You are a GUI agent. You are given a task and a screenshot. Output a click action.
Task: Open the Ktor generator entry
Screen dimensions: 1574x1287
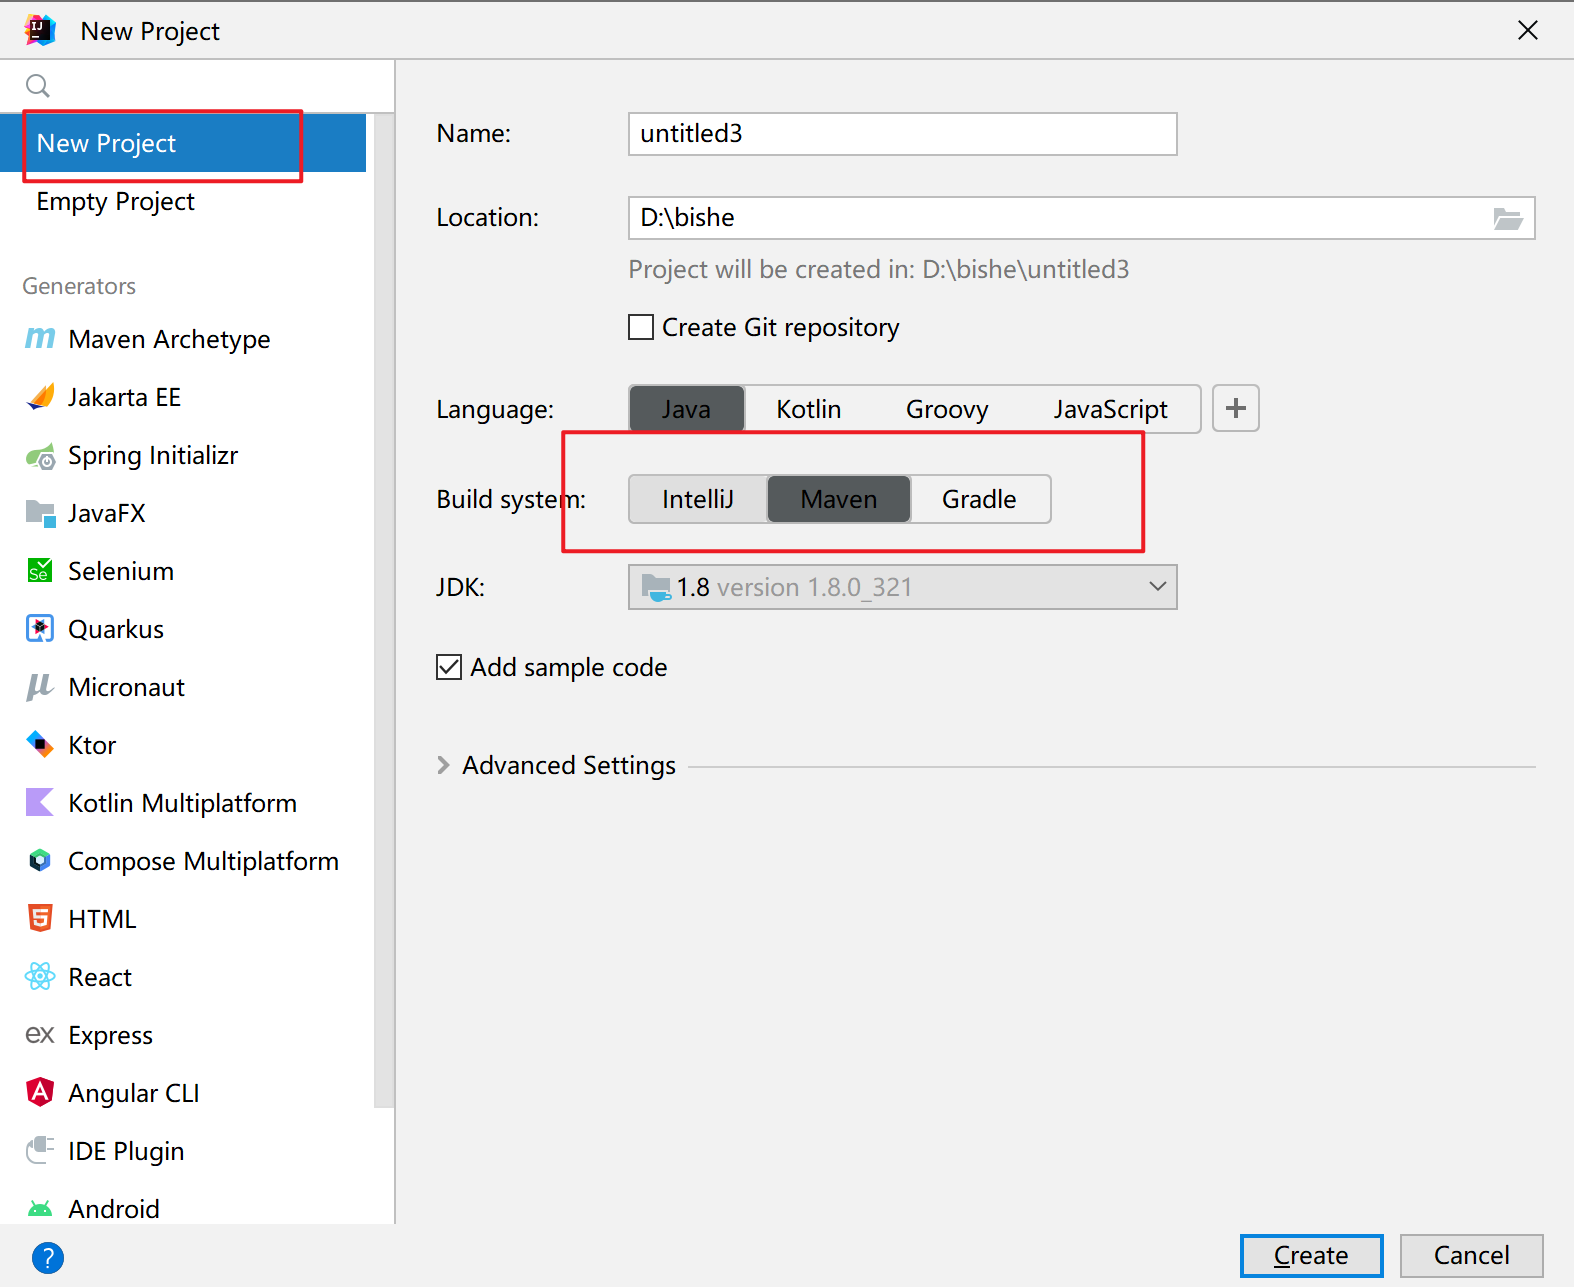pos(183,745)
